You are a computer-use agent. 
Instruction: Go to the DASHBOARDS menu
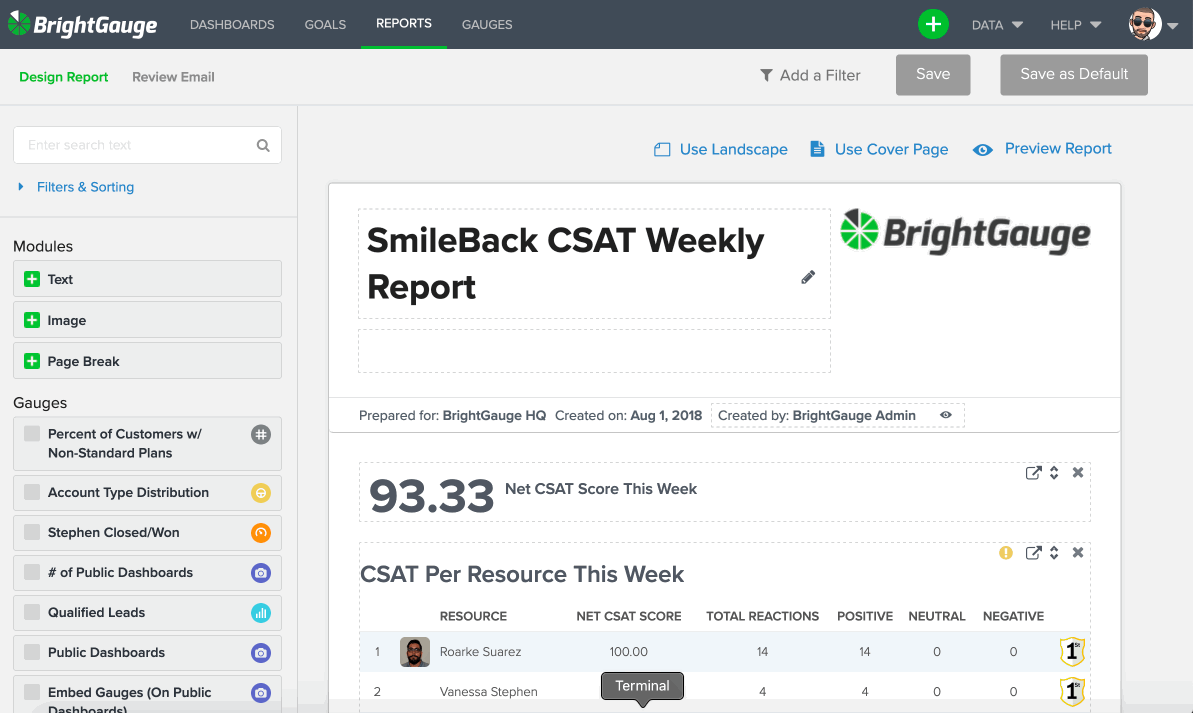tap(232, 24)
